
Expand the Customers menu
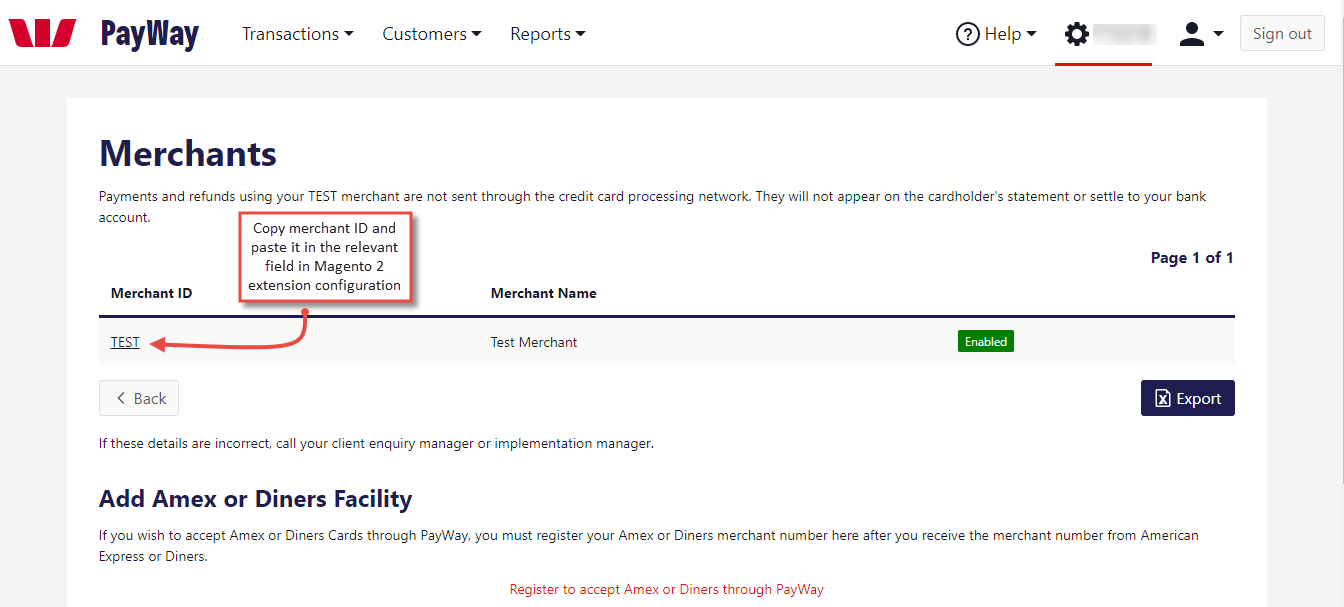(x=432, y=34)
